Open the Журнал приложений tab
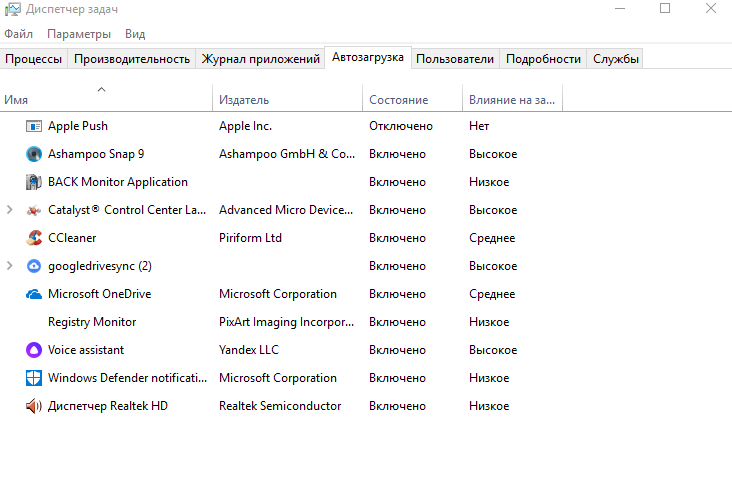 pyautogui.click(x=260, y=59)
